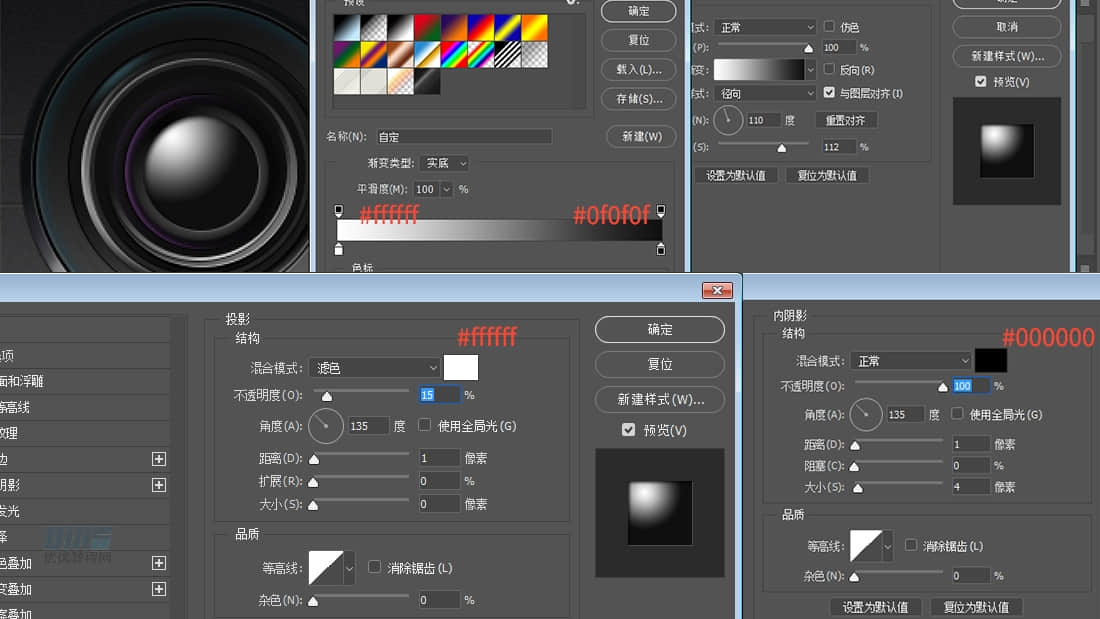Uncheck the 与图层对齐 checkbox
This screenshot has height=619, width=1100.
[x=829, y=93]
